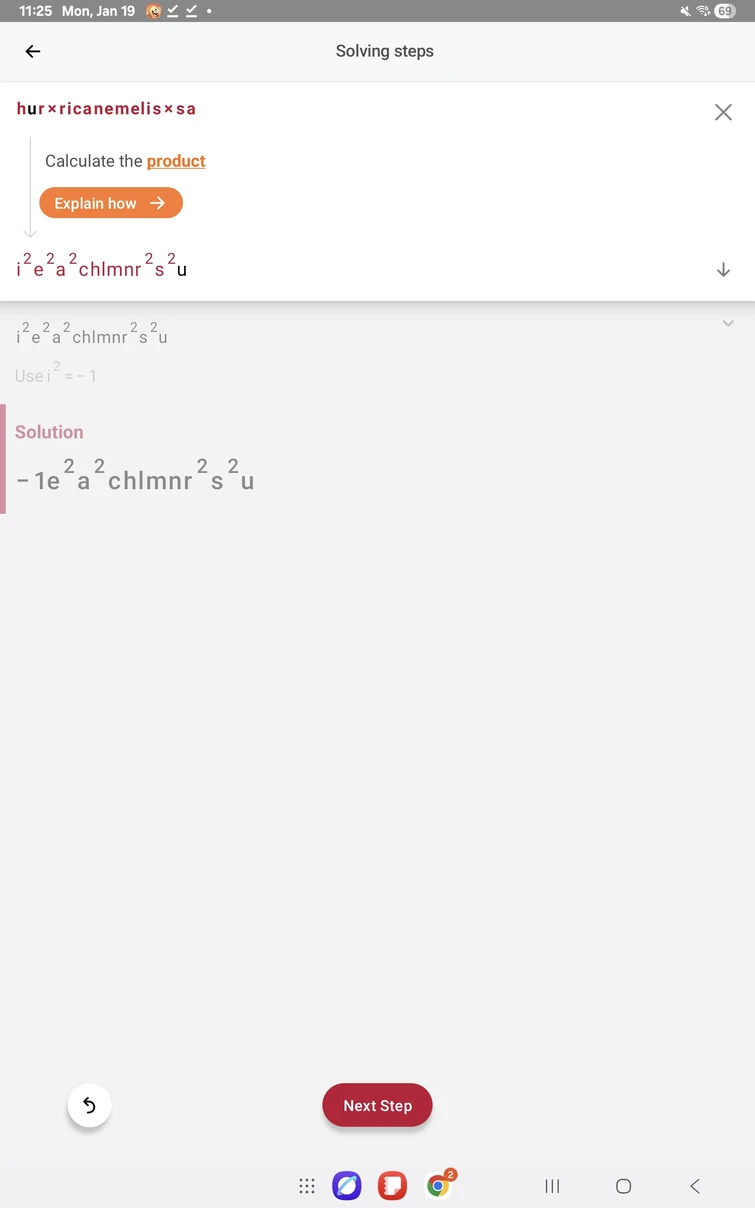
Task: Launch the purple planet browser app
Action: click(347, 1186)
